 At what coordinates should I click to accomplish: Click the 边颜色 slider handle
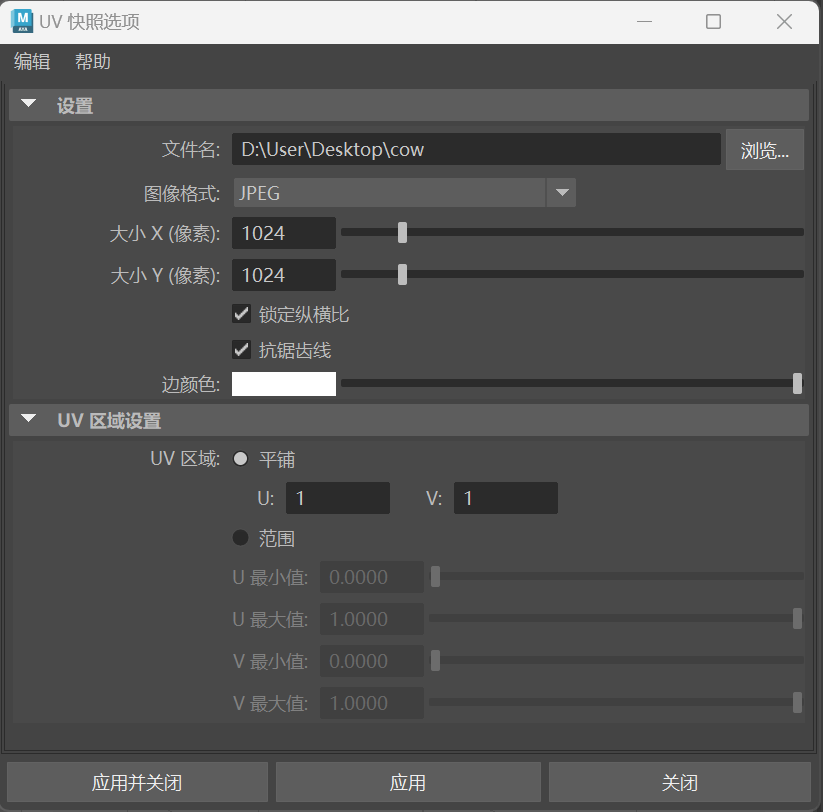coord(797,383)
